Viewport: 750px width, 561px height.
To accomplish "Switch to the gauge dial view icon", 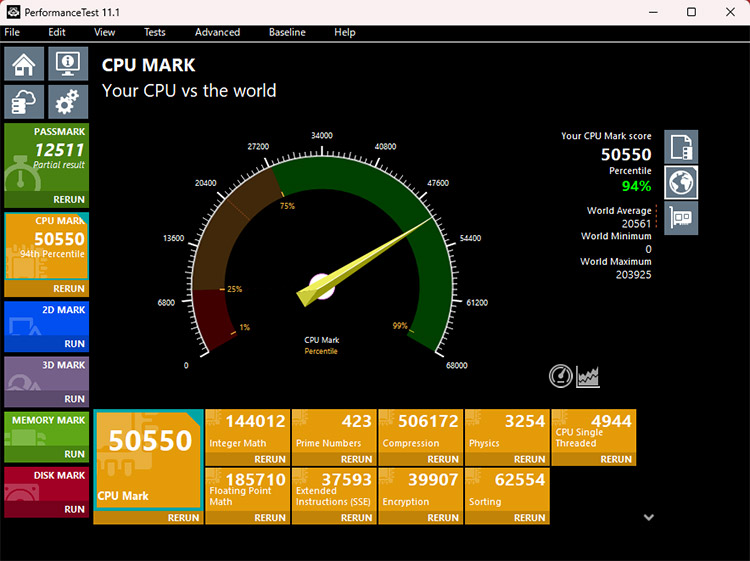I will coord(561,376).
